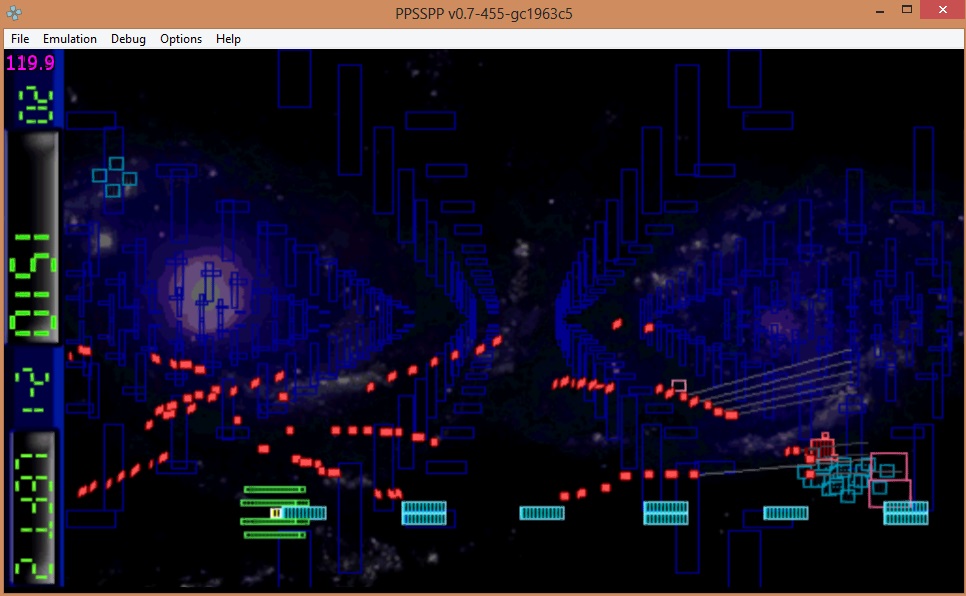Open the Emulation menu

pos(70,39)
